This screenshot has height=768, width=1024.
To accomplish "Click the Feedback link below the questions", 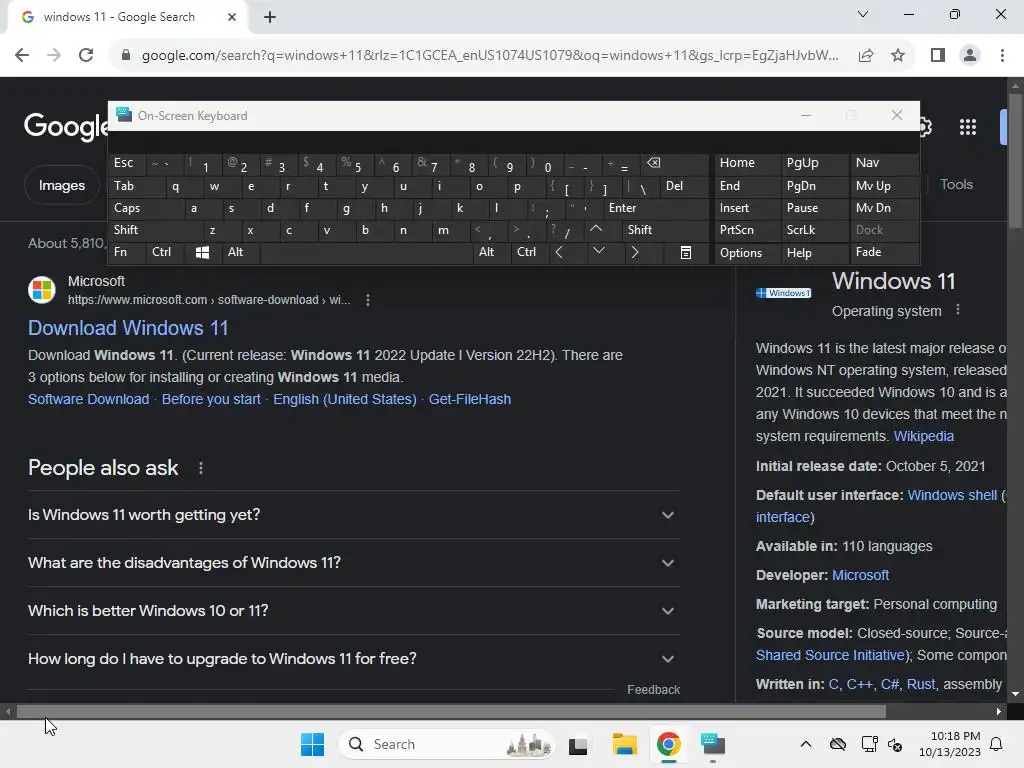I will click(x=653, y=690).
